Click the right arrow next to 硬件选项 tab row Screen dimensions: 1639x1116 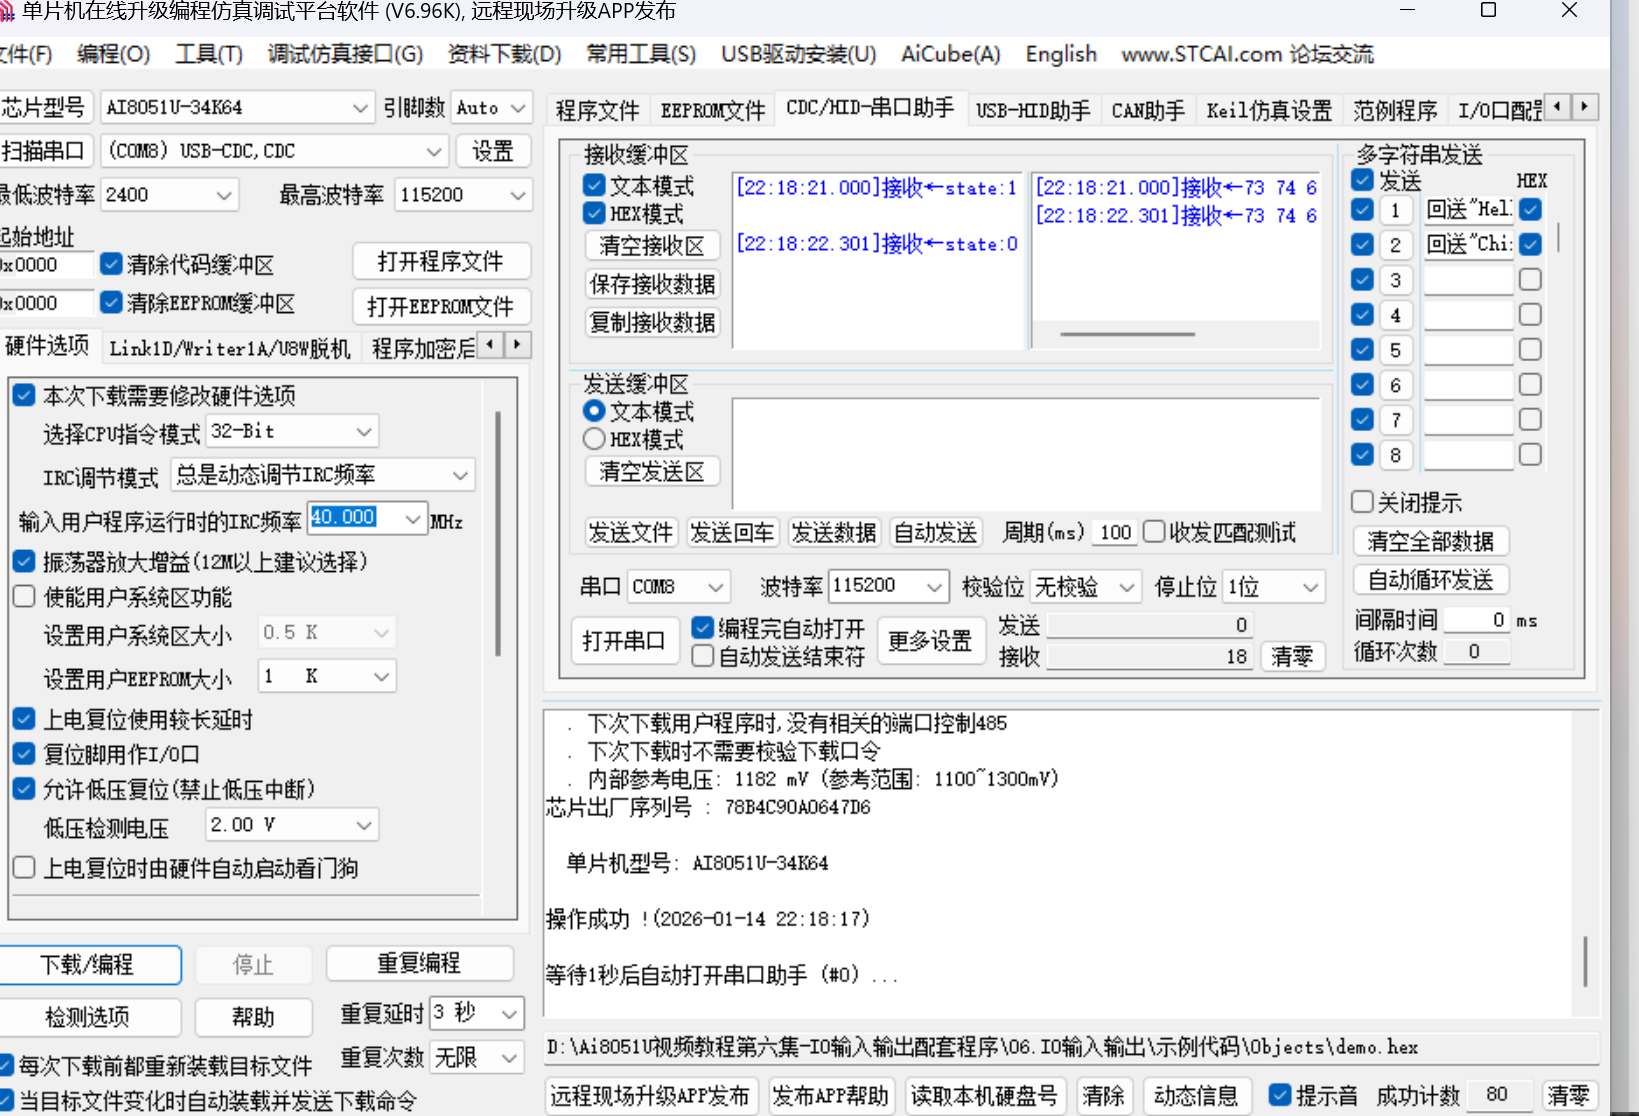click(517, 345)
